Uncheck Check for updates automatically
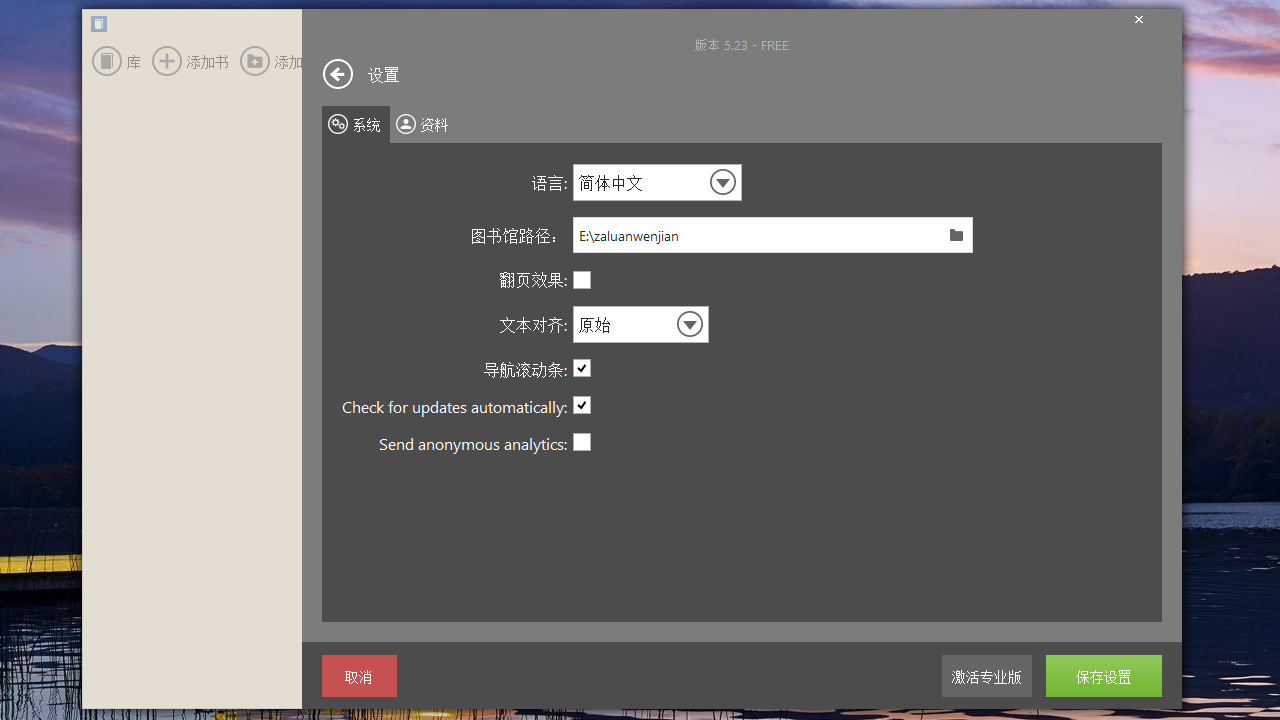Screen dimensions: 1280x720 (x=581, y=405)
